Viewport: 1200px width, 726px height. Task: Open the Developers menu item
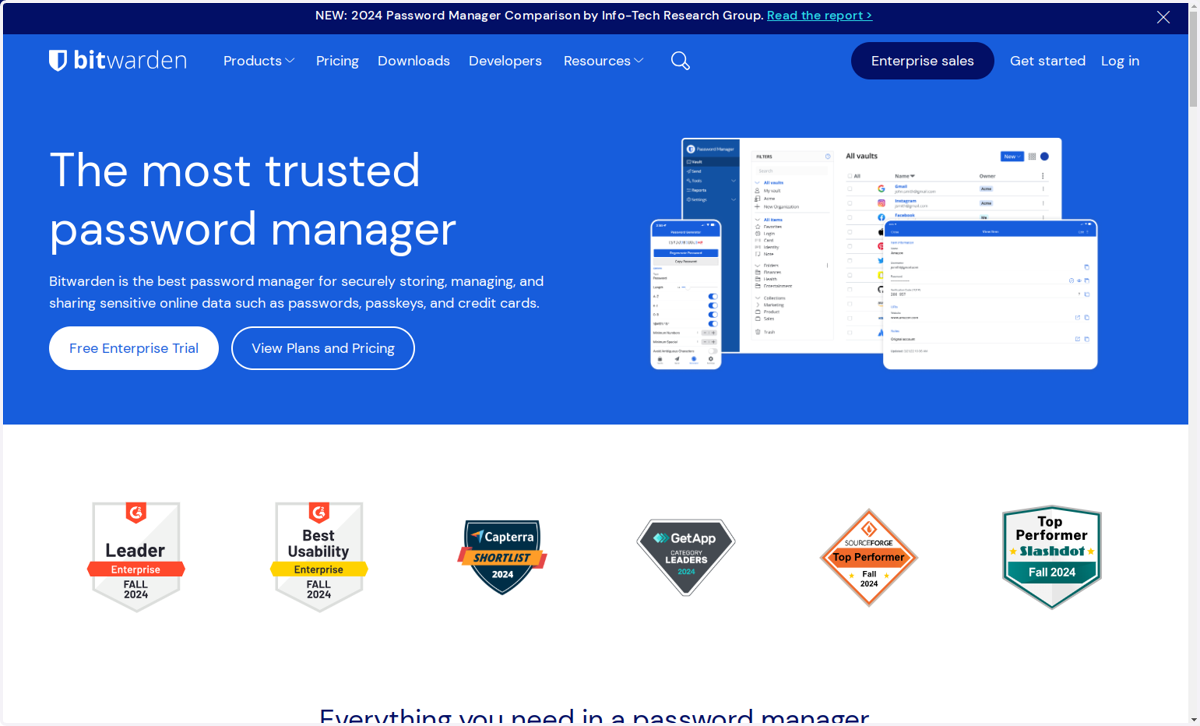(x=505, y=61)
